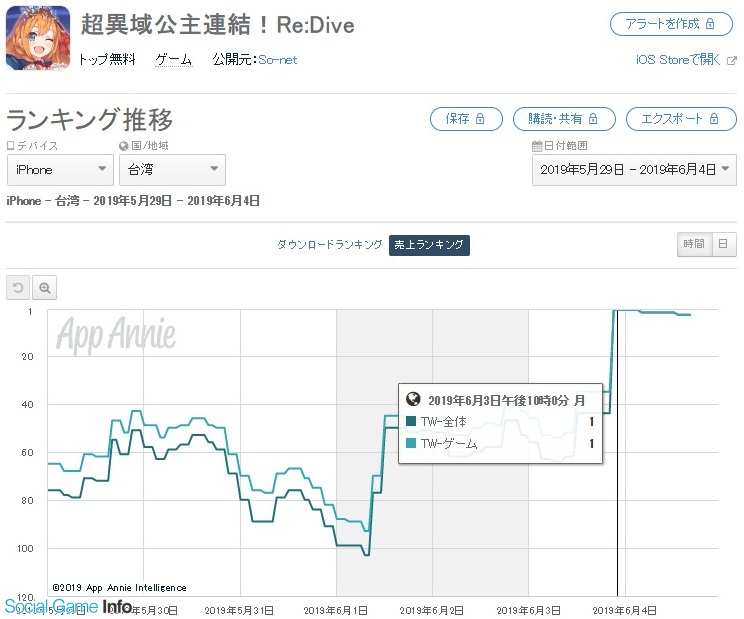Click the lock icon on 購読・共有 button
This screenshot has height=619, width=744.
click(x=593, y=119)
